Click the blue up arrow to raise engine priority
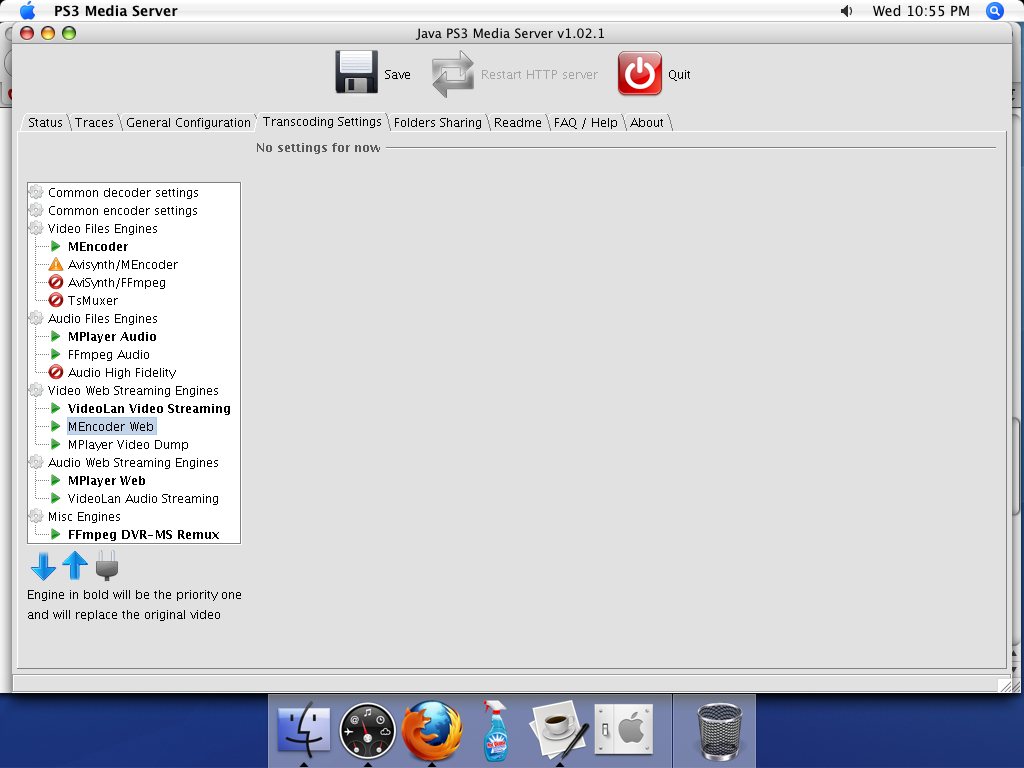Image resolution: width=1024 pixels, height=768 pixels. point(75,566)
